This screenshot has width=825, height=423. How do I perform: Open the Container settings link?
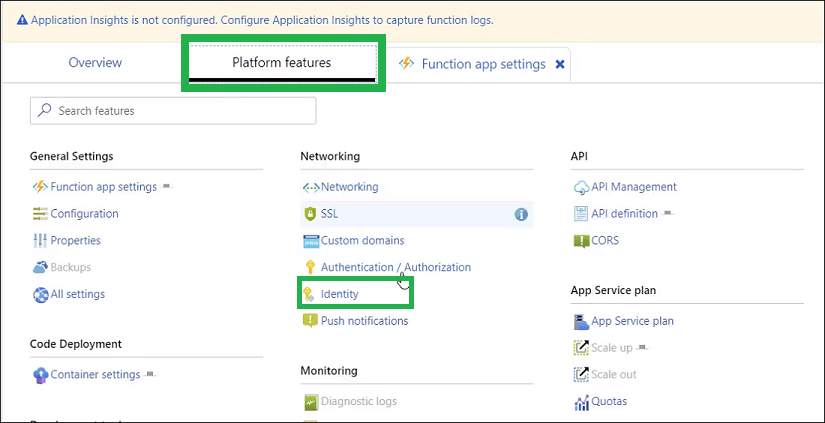[x=95, y=375]
